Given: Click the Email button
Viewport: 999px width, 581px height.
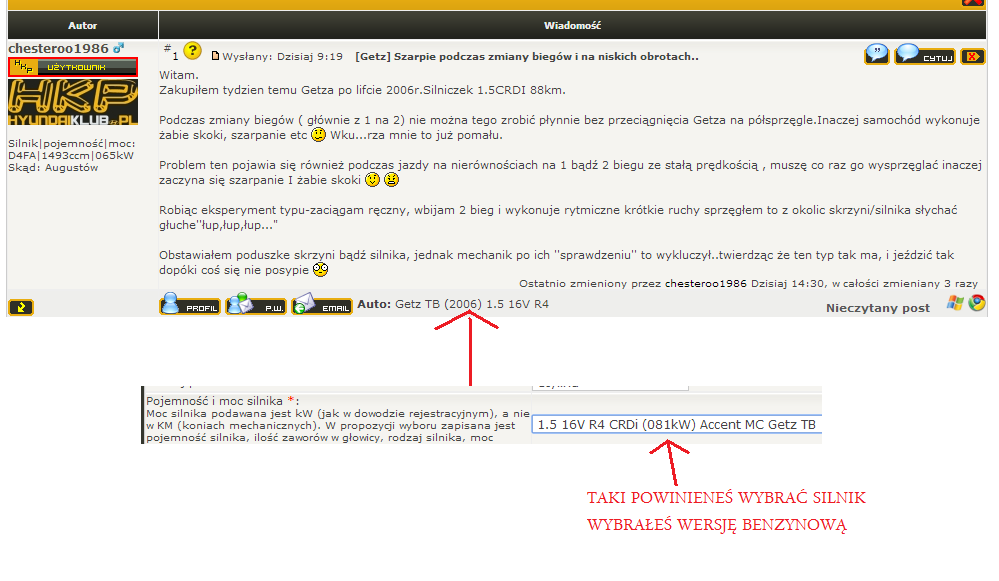Looking at the screenshot, I should pyautogui.click(x=322, y=304).
